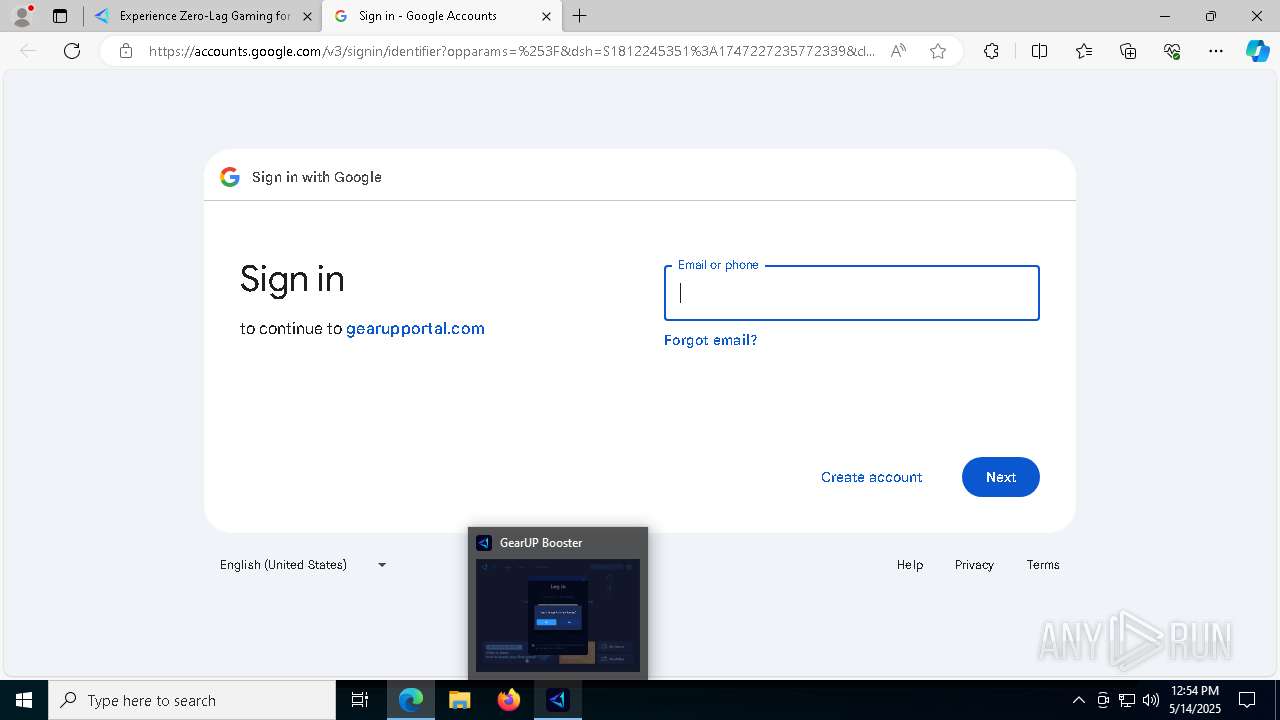View site information lock icon

[126, 51]
